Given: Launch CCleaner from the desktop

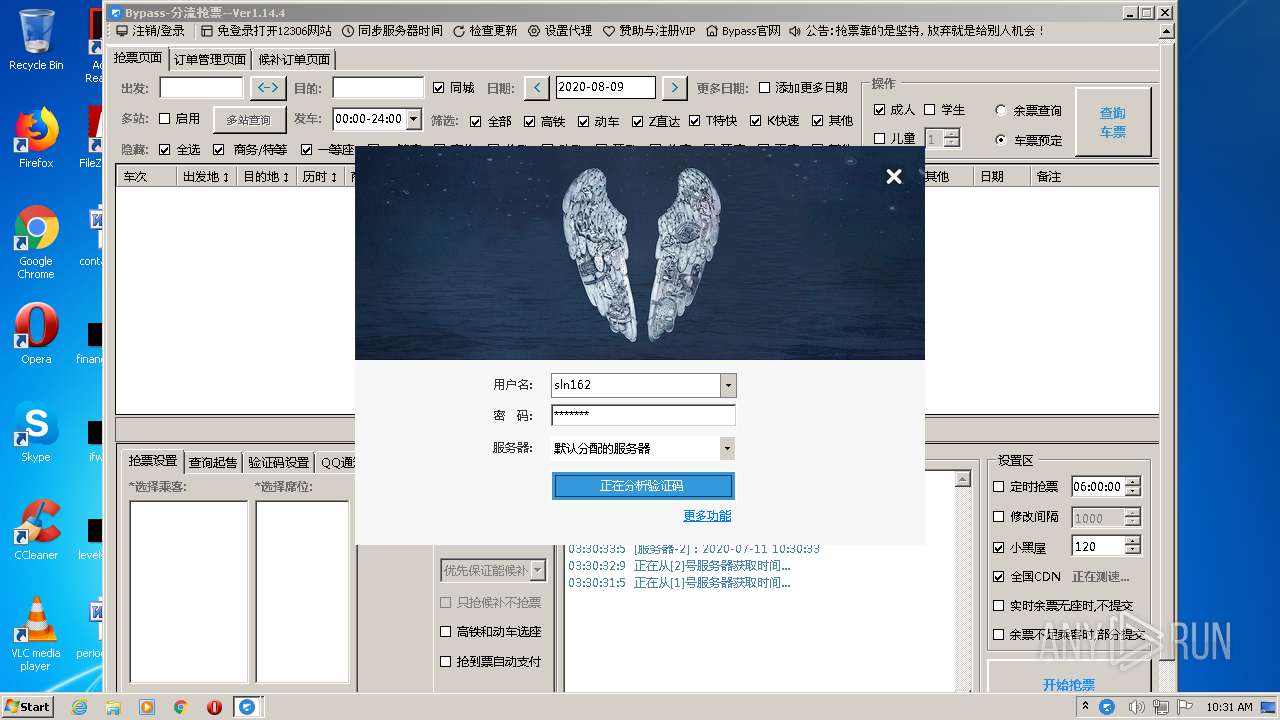Looking at the screenshot, I should pyautogui.click(x=36, y=530).
